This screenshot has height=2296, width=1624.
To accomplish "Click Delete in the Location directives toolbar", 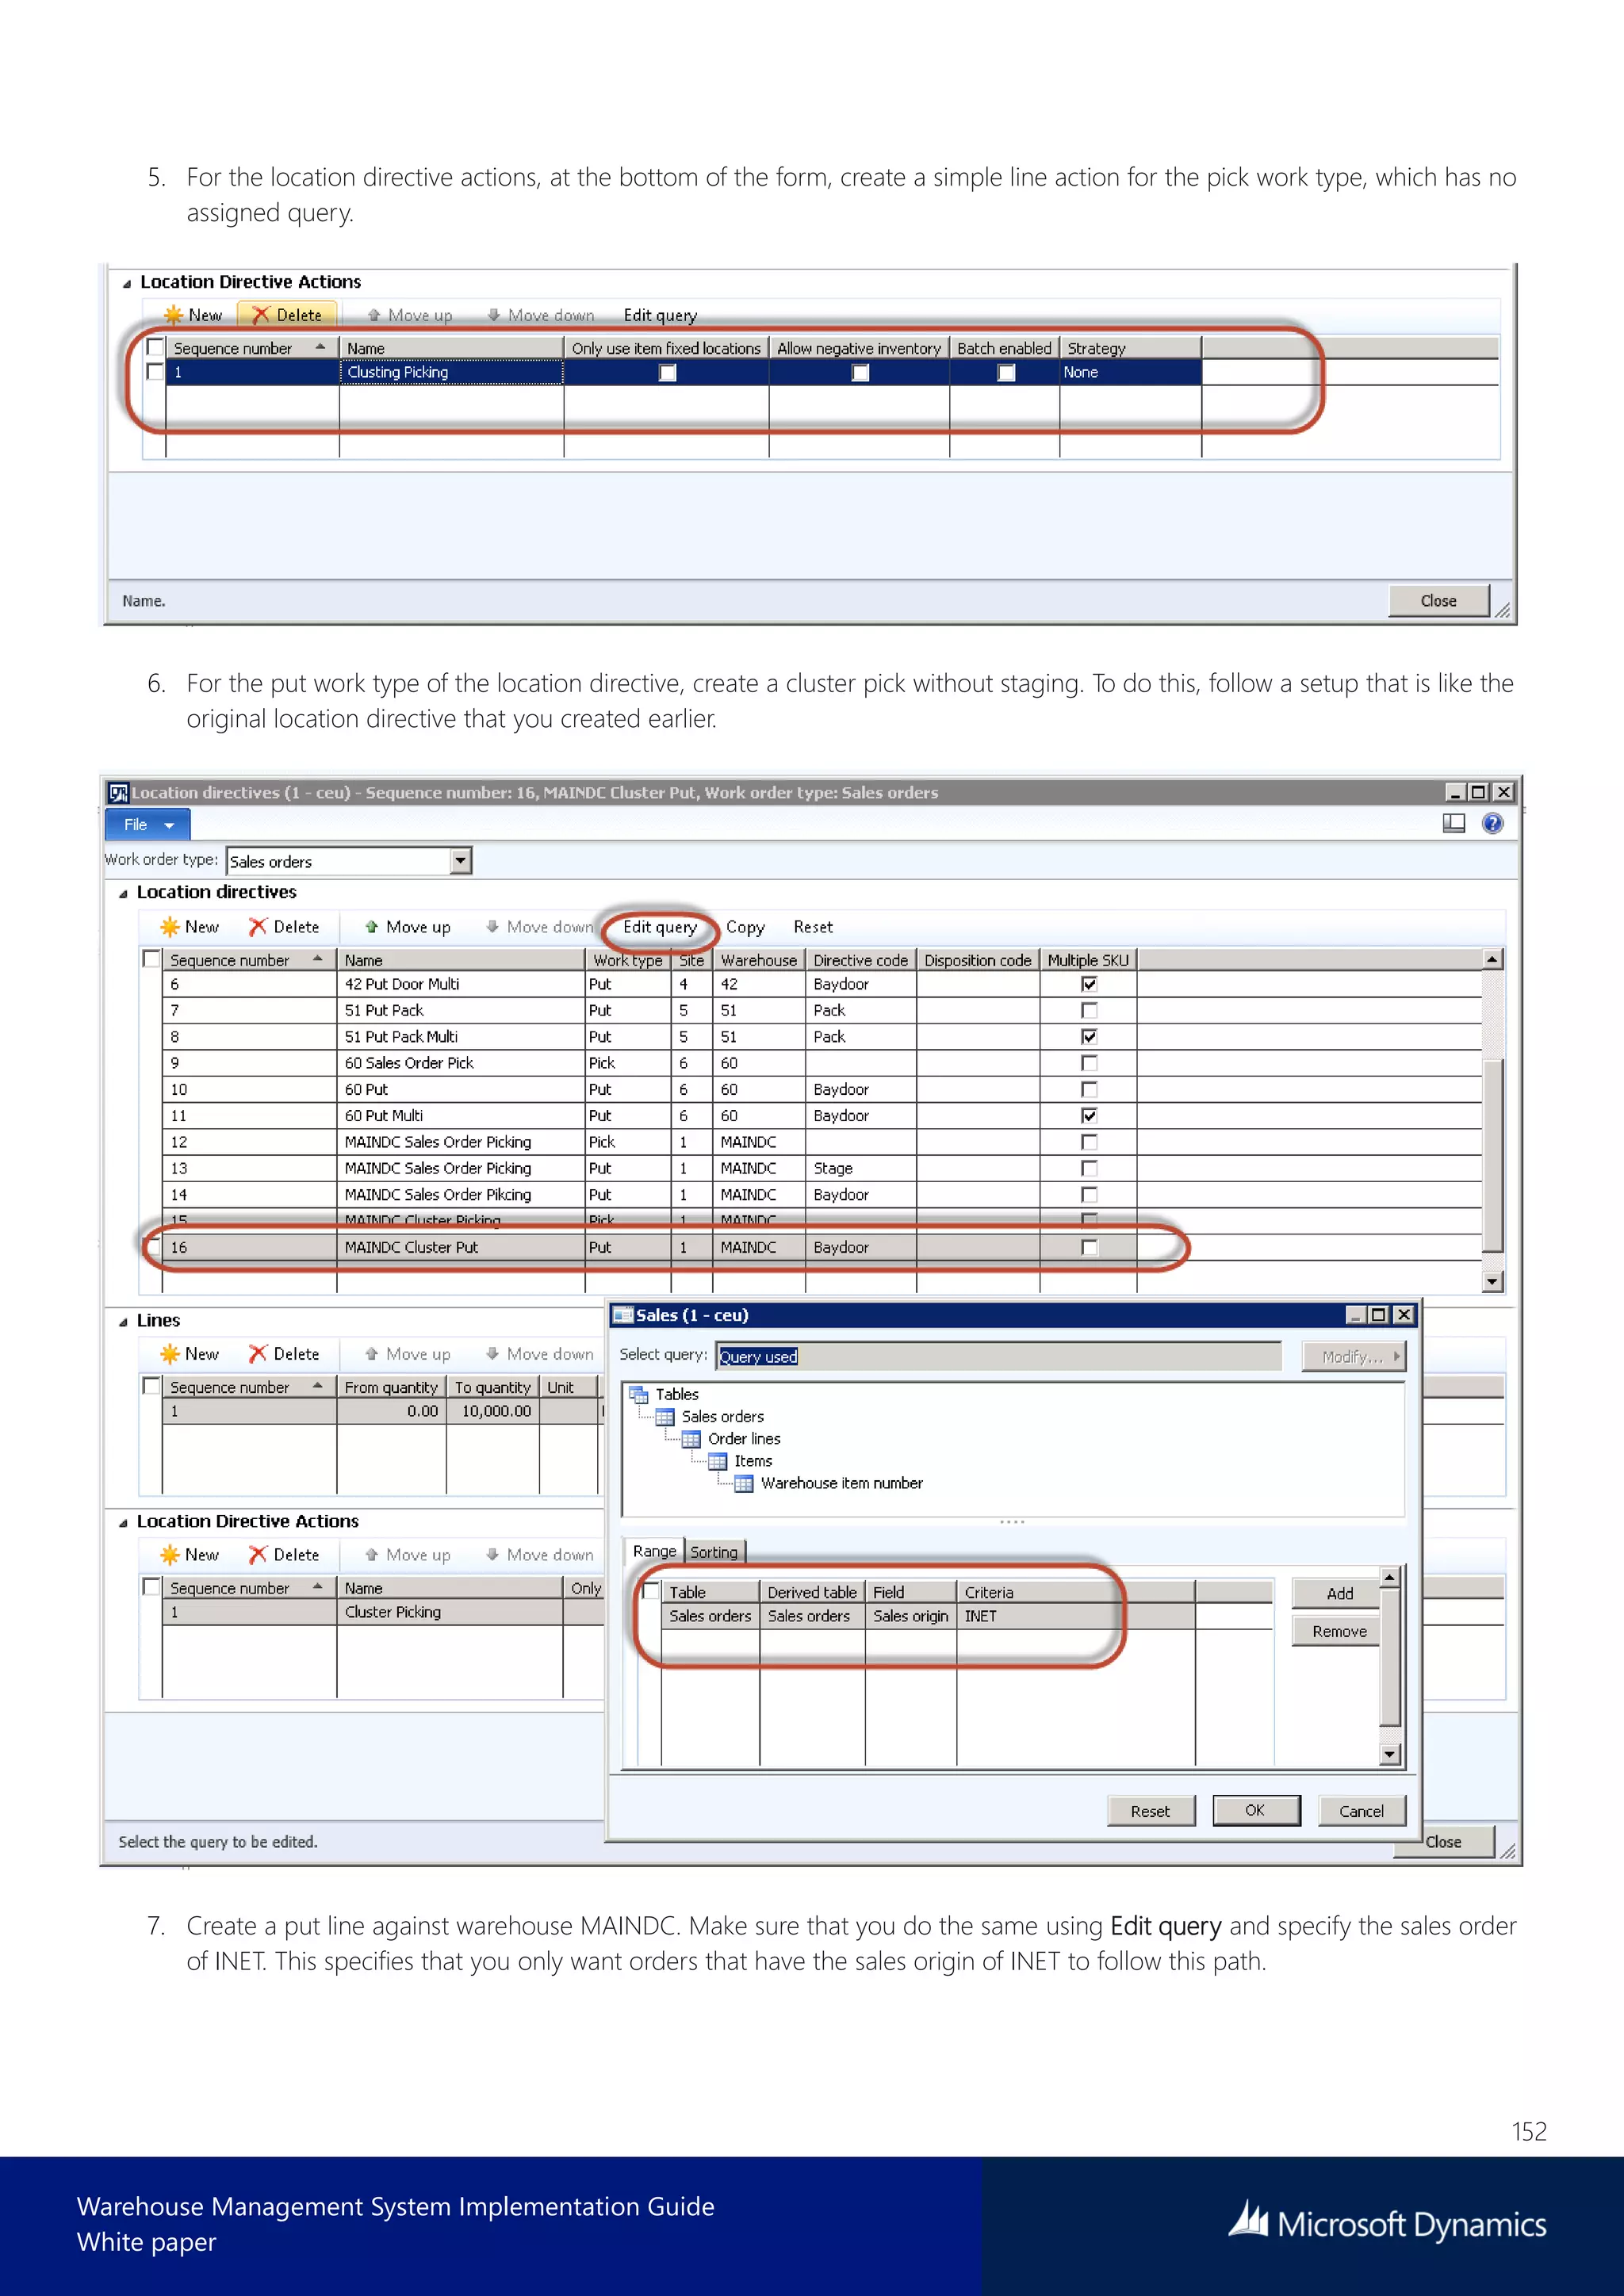I will 284,927.
